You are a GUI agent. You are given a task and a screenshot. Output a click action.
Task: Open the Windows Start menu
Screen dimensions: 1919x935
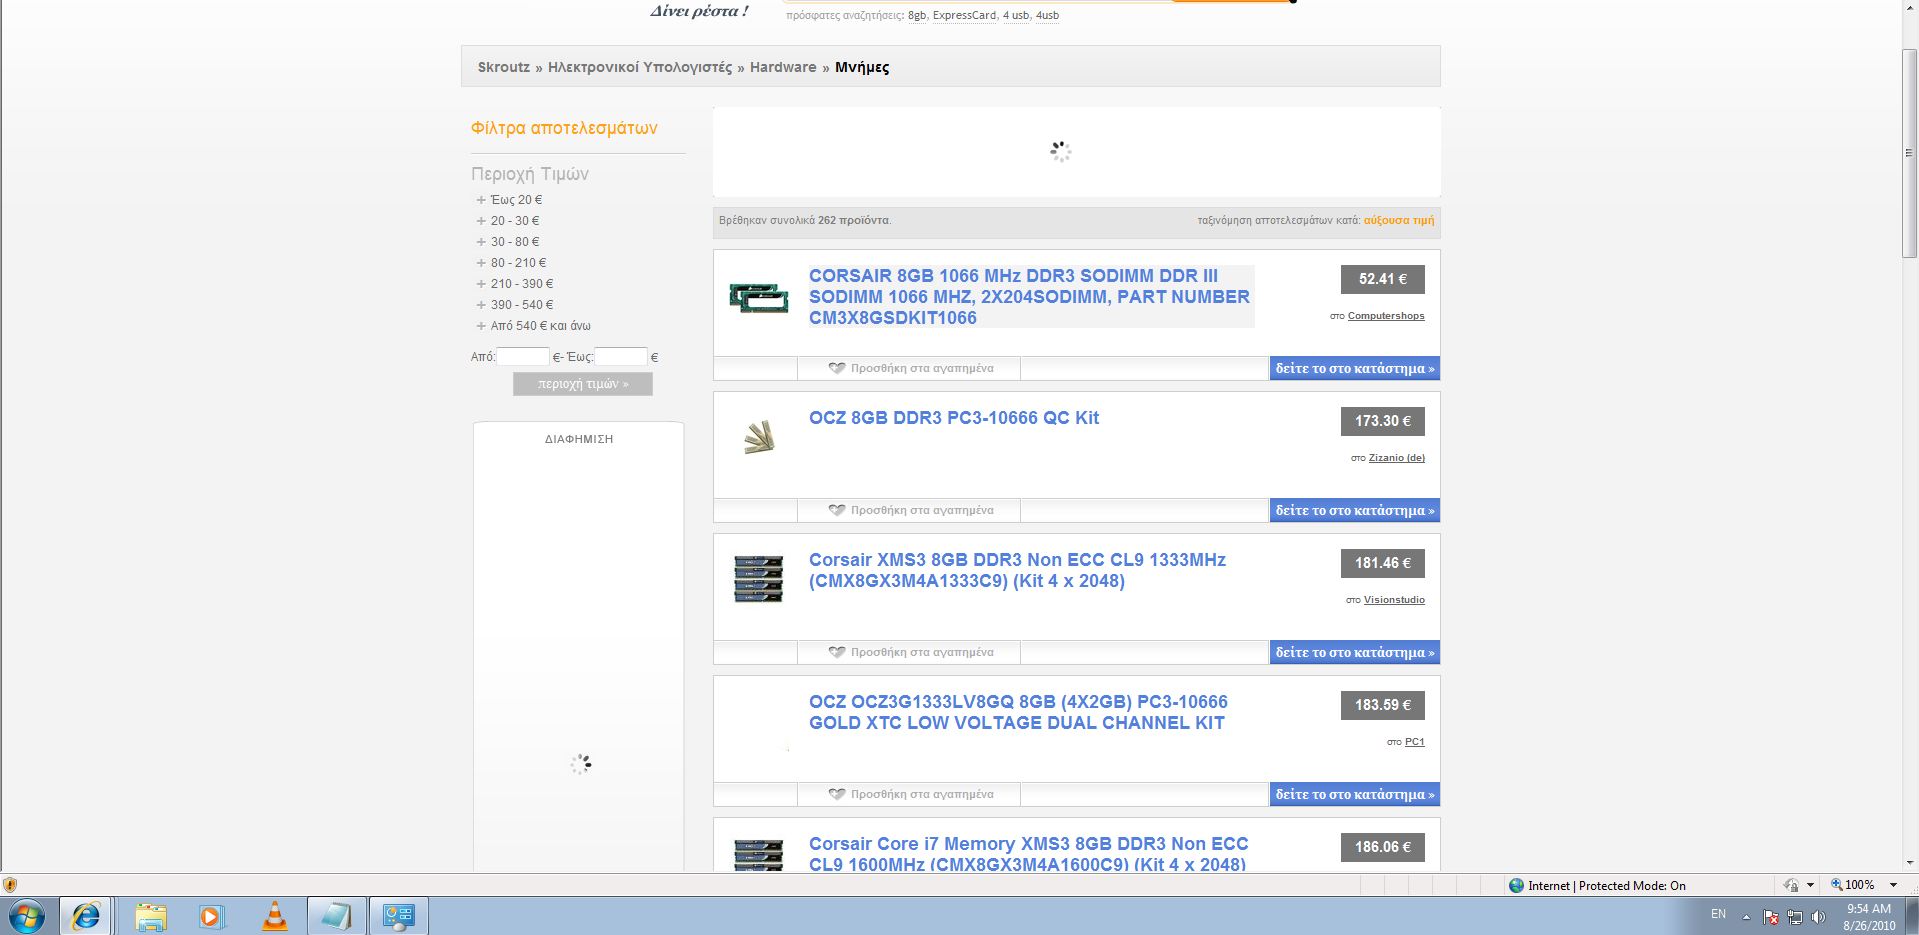point(27,915)
